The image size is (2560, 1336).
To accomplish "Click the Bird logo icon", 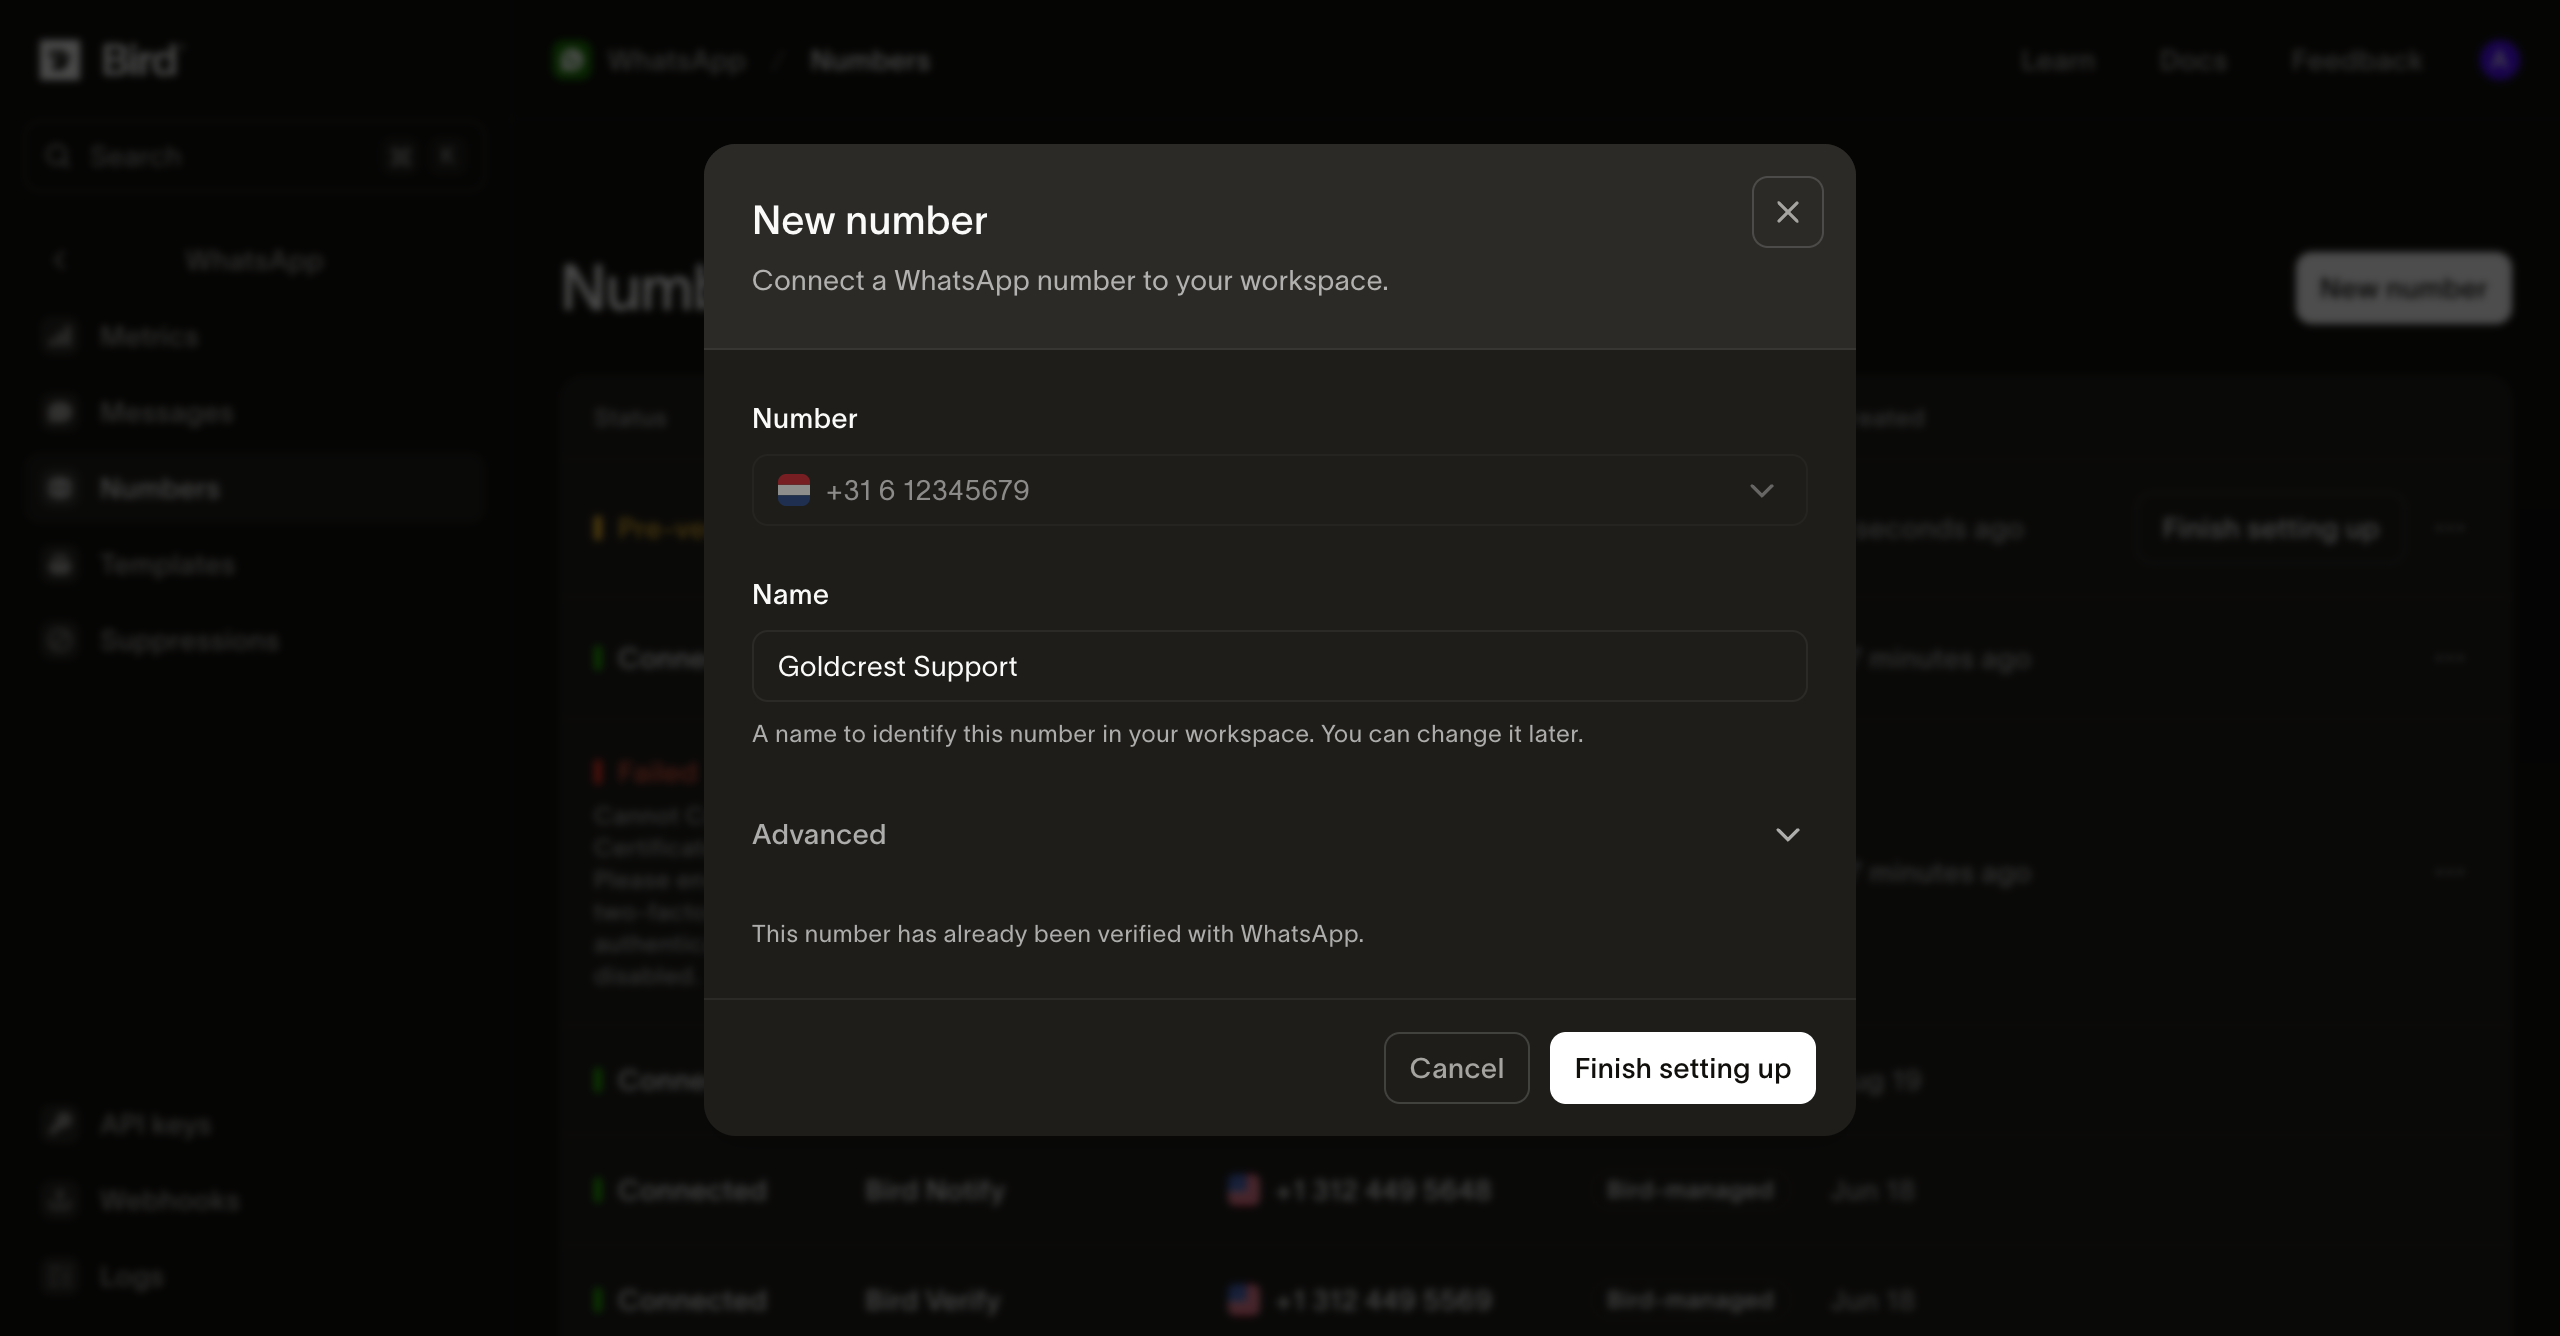I will (x=60, y=60).
